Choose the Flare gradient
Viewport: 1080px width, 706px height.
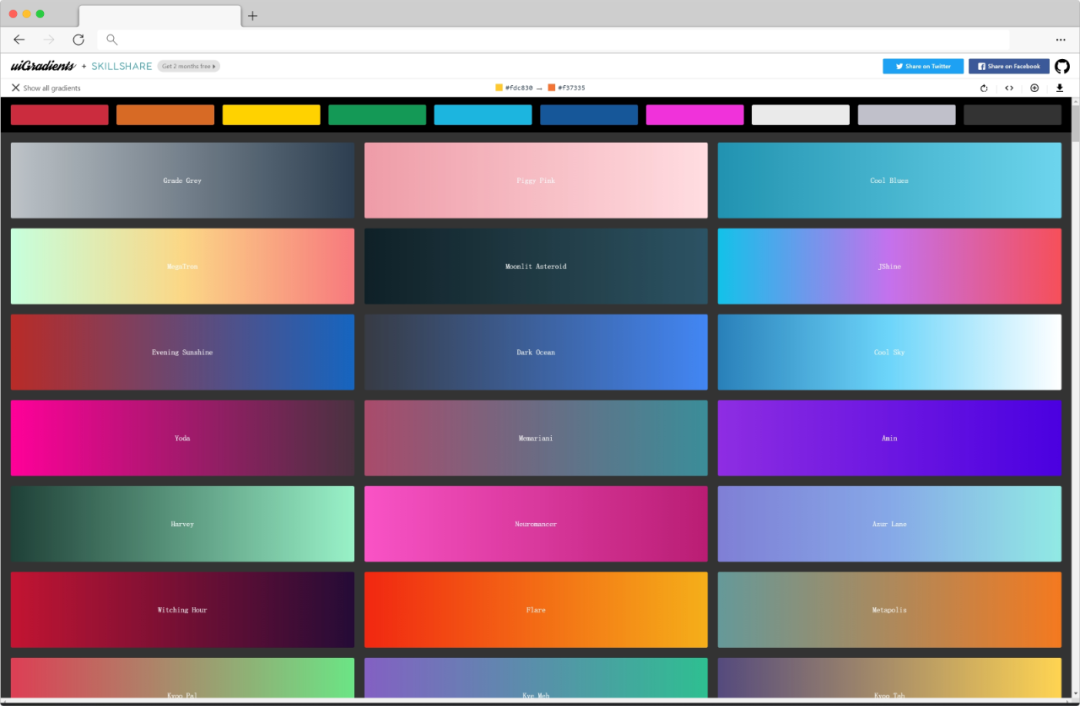click(536, 610)
